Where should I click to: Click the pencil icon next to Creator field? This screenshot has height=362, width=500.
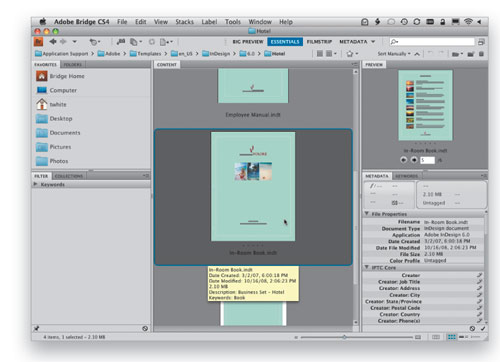tap(479, 275)
